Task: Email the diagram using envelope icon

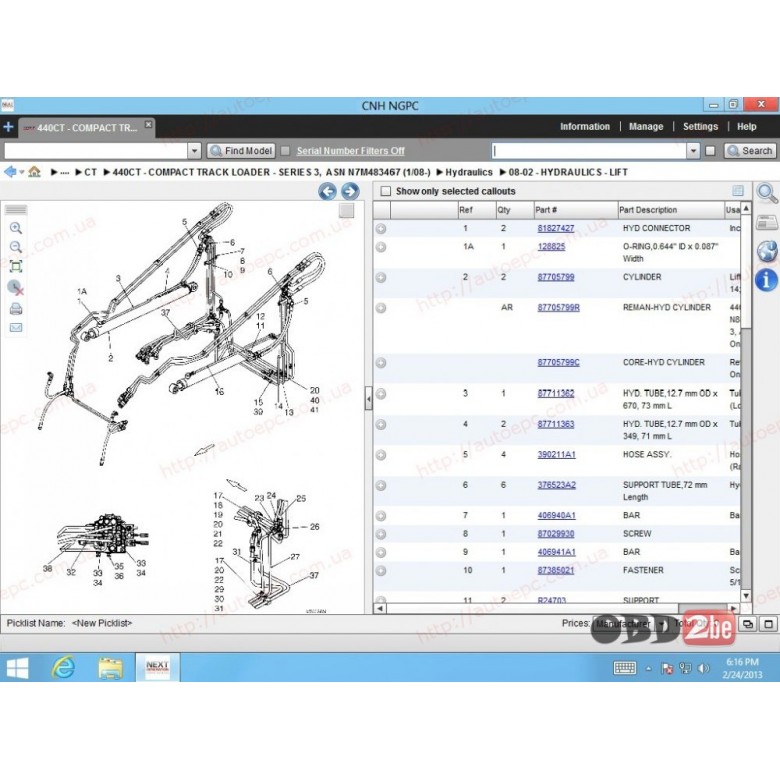Action: pyautogui.click(x=16, y=327)
